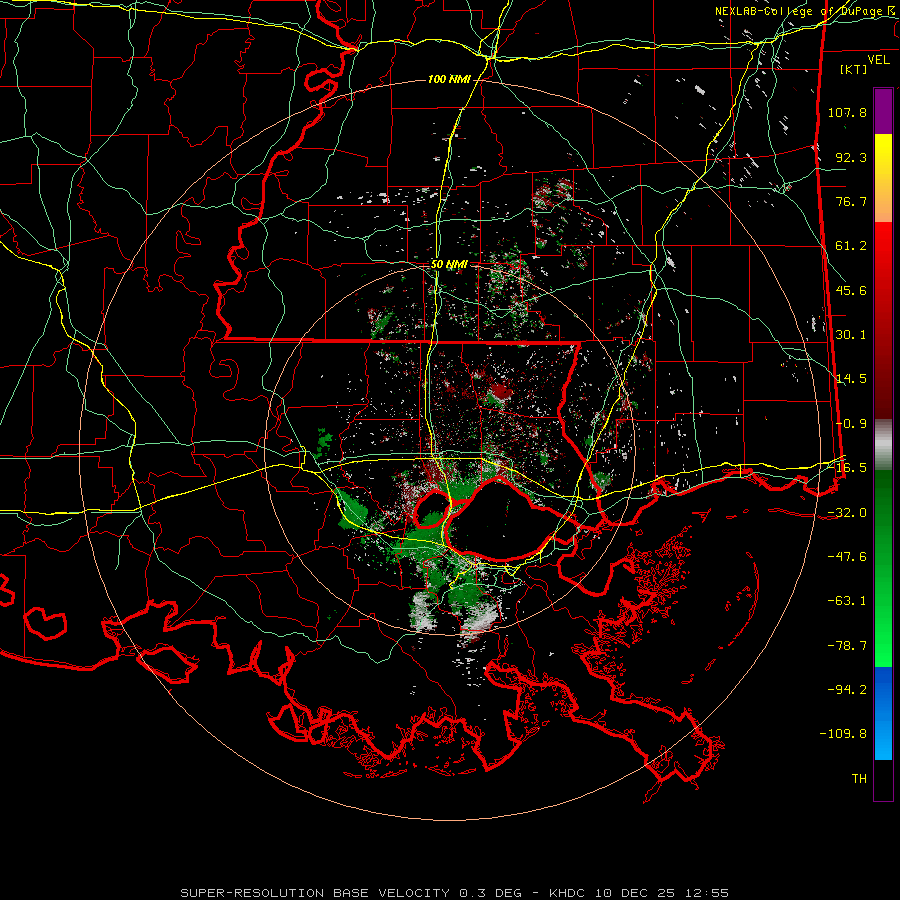Pick the blue segment of the color bar
The height and width of the screenshot is (900, 900).
point(883,713)
